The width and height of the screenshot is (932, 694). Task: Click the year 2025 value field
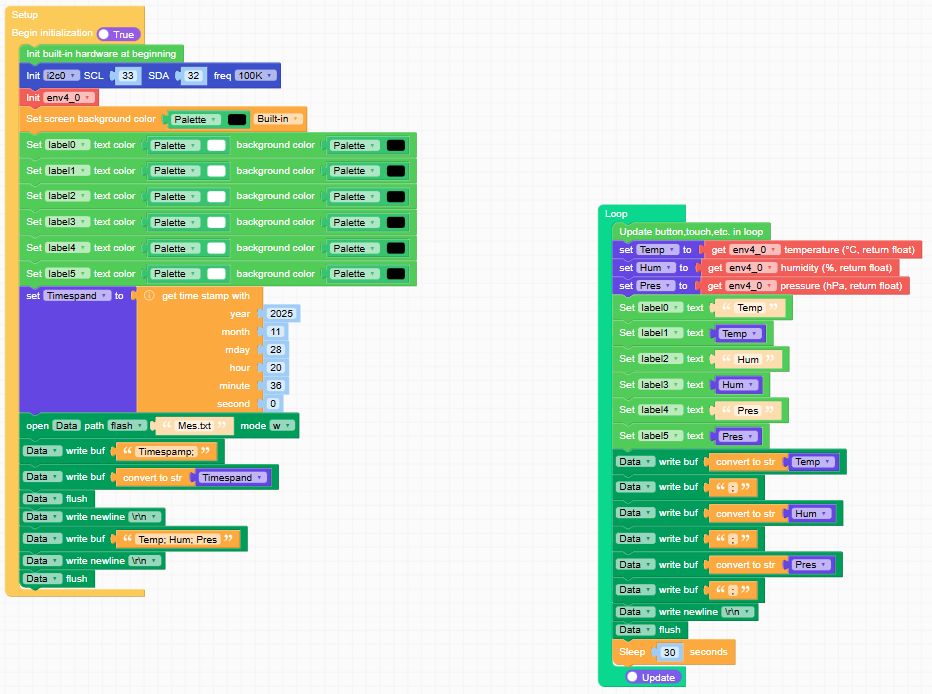click(281, 314)
